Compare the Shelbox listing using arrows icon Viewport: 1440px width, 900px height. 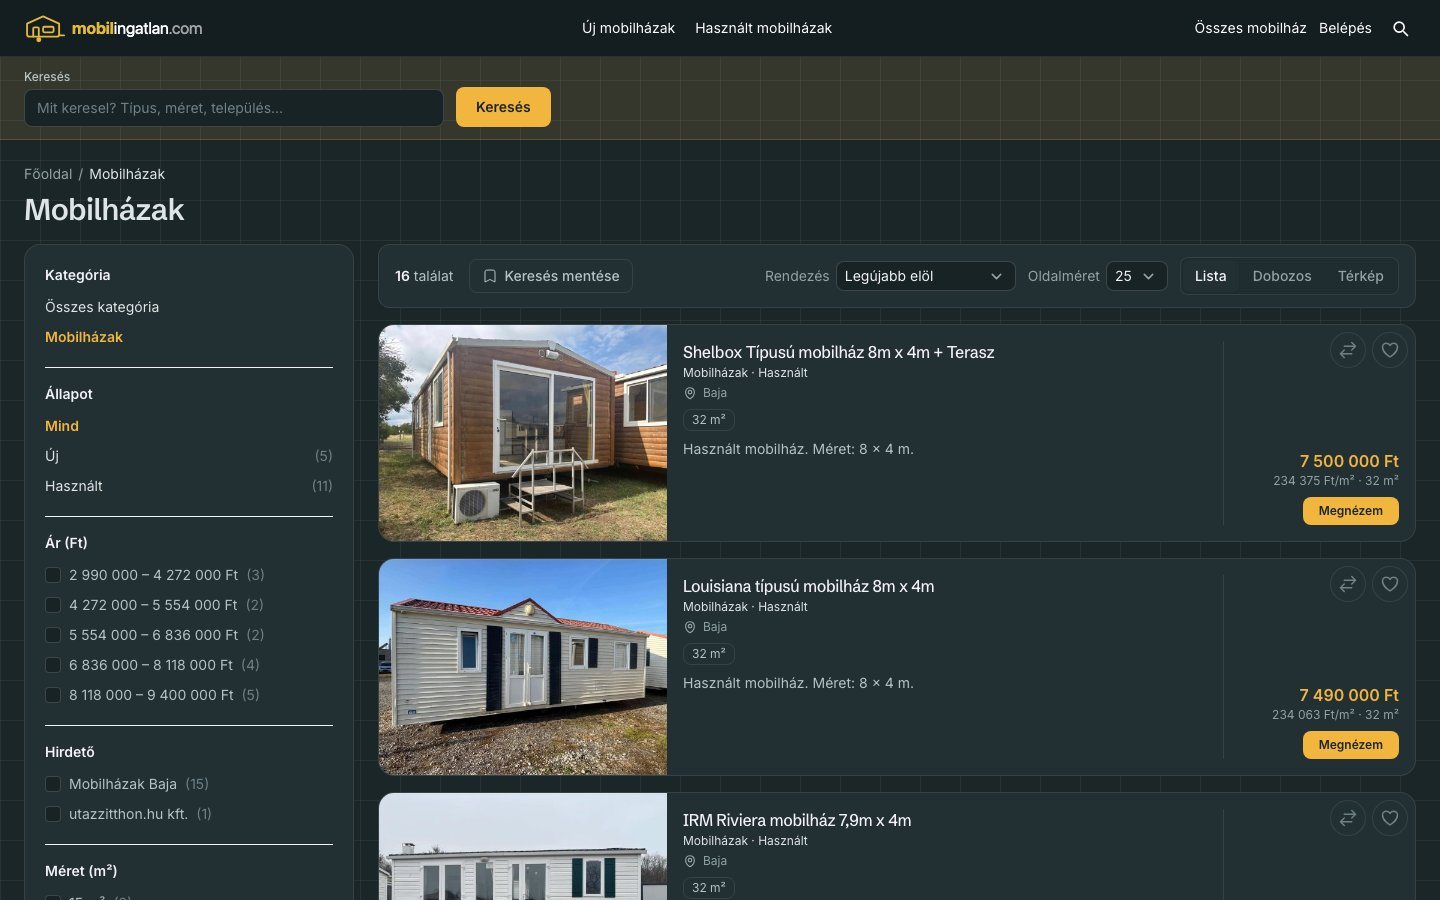tap(1348, 350)
